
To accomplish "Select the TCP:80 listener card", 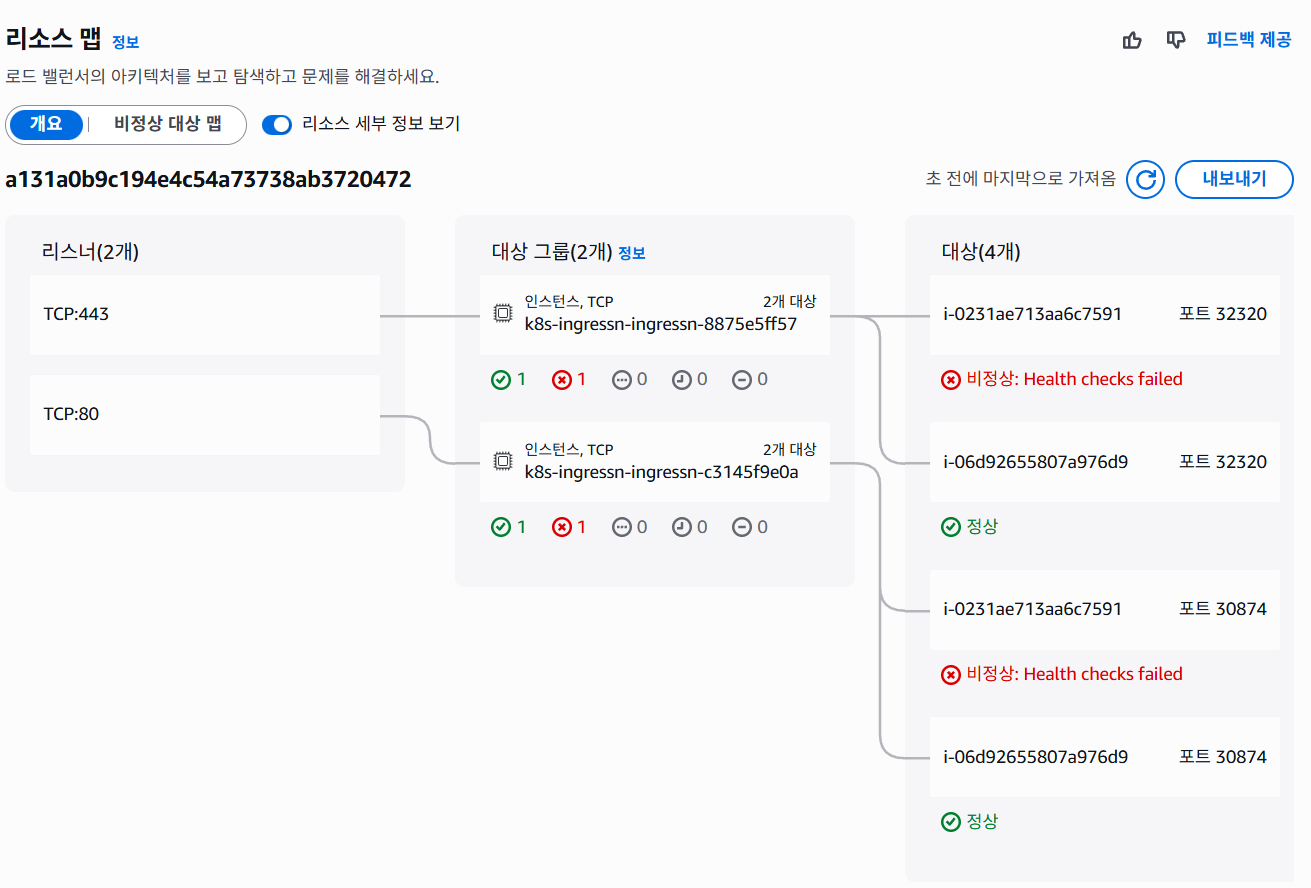I will (x=205, y=415).
